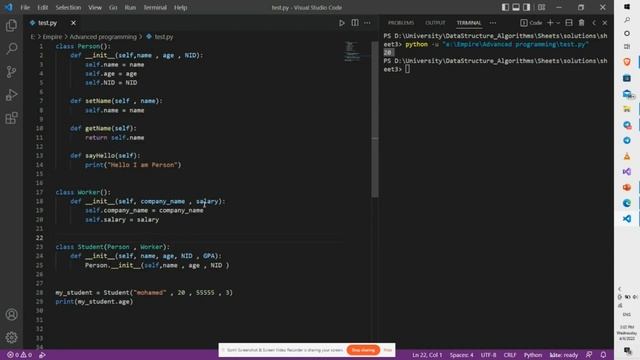Open the feedback icon in status bar
Image resolution: width=640 pixels, height=360 pixels.
click(589, 355)
